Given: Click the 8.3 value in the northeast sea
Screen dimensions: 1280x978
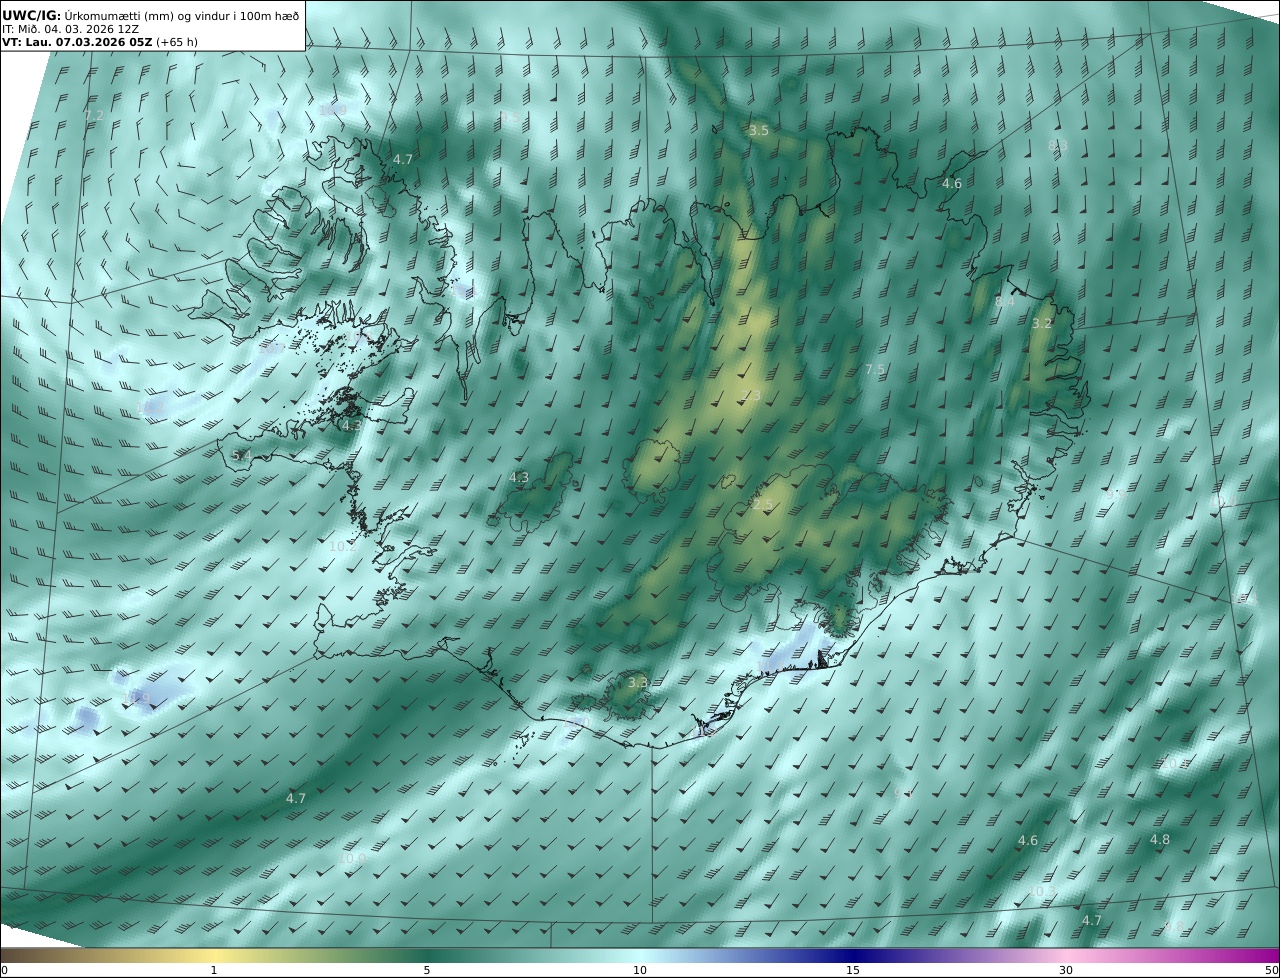Looking at the screenshot, I should (x=1057, y=145).
